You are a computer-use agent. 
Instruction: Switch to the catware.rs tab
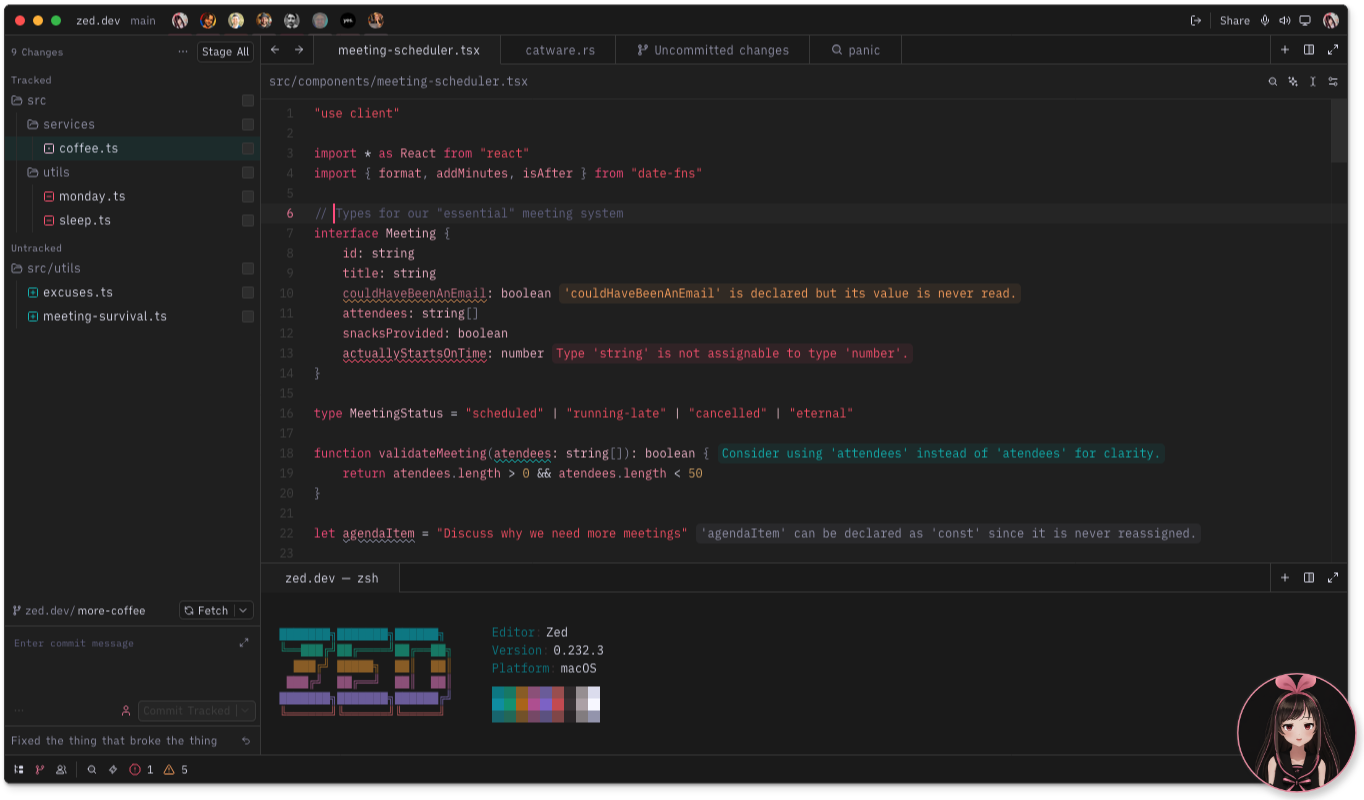[560, 50]
